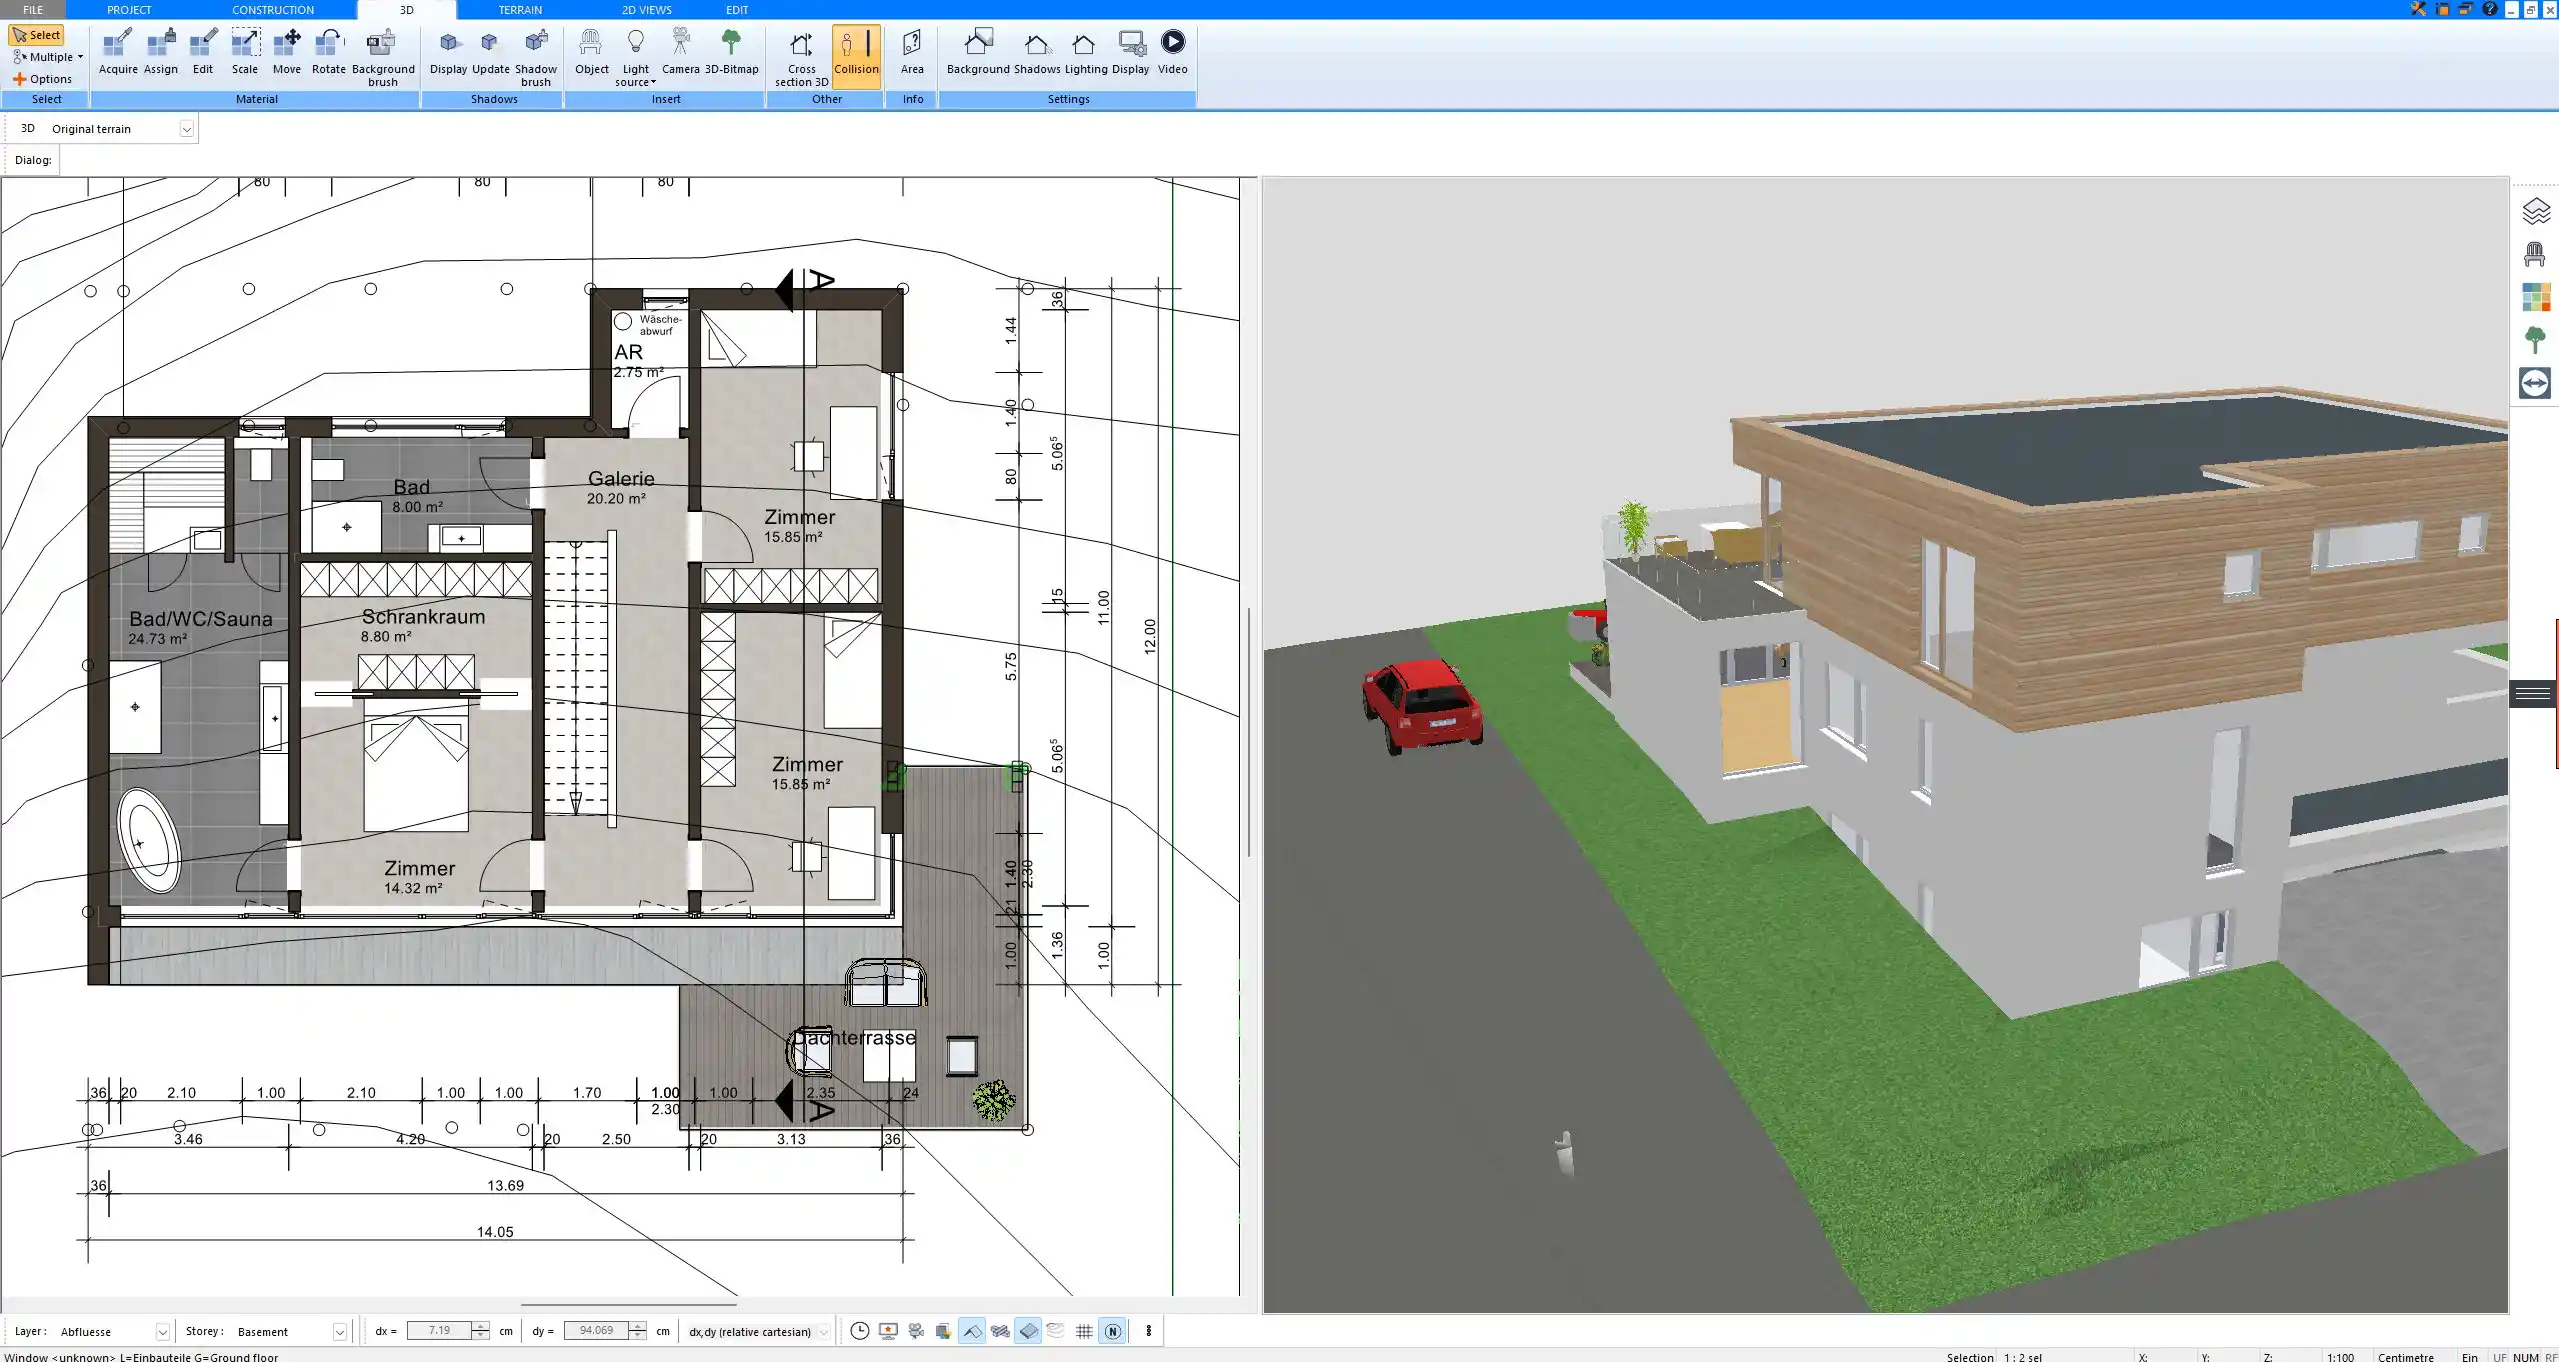Toggle the terrain contours icon in bottom toolbar
This screenshot has height=1362, width=2559.
click(1056, 1331)
